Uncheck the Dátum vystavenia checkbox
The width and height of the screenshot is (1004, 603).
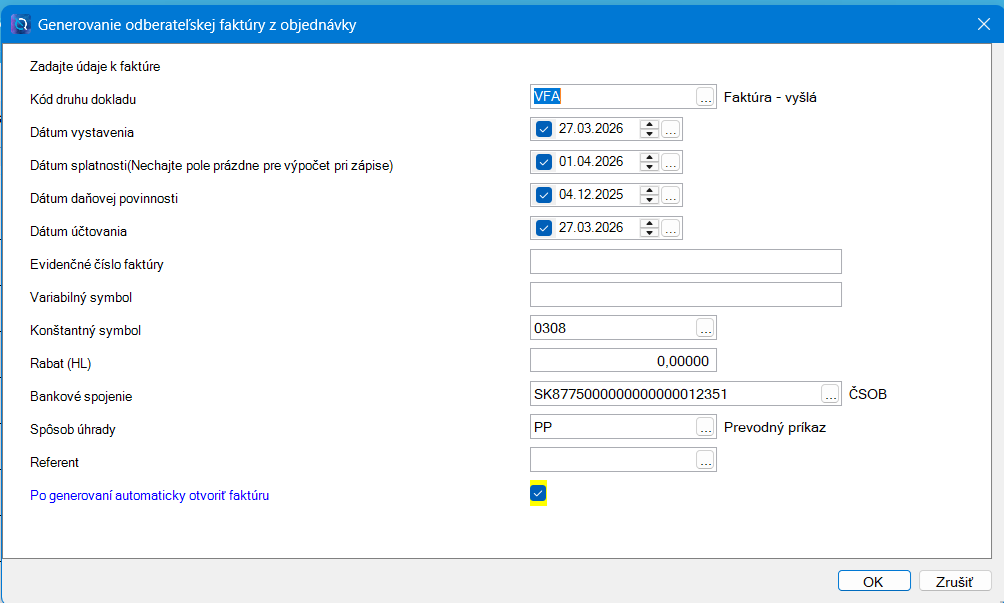tap(544, 129)
